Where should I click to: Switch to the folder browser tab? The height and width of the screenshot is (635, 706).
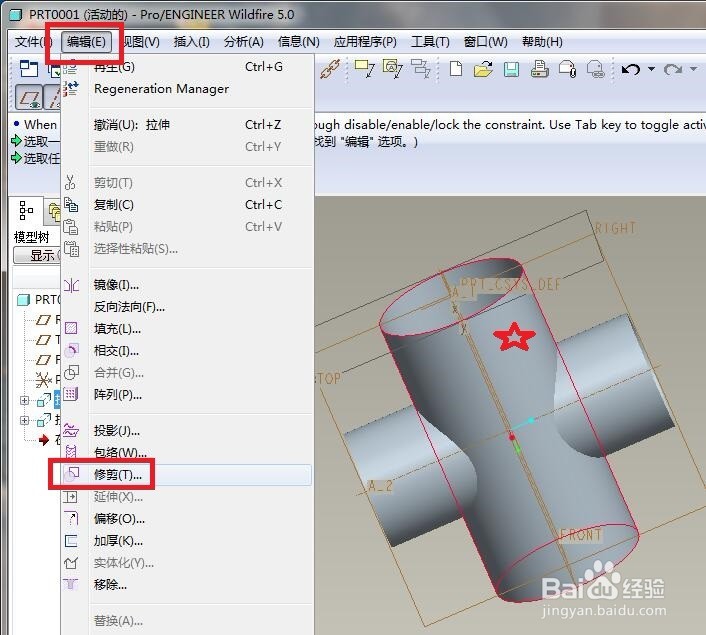[x=54, y=212]
